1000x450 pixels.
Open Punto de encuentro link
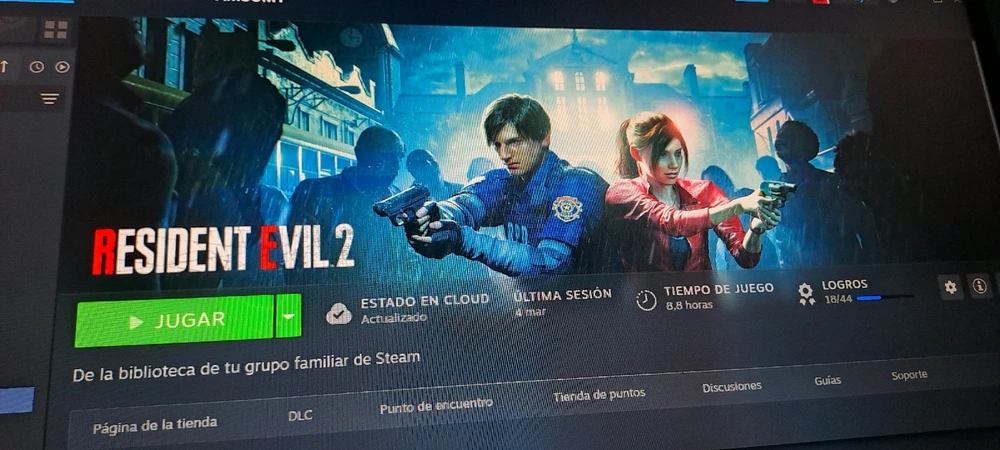pos(436,405)
